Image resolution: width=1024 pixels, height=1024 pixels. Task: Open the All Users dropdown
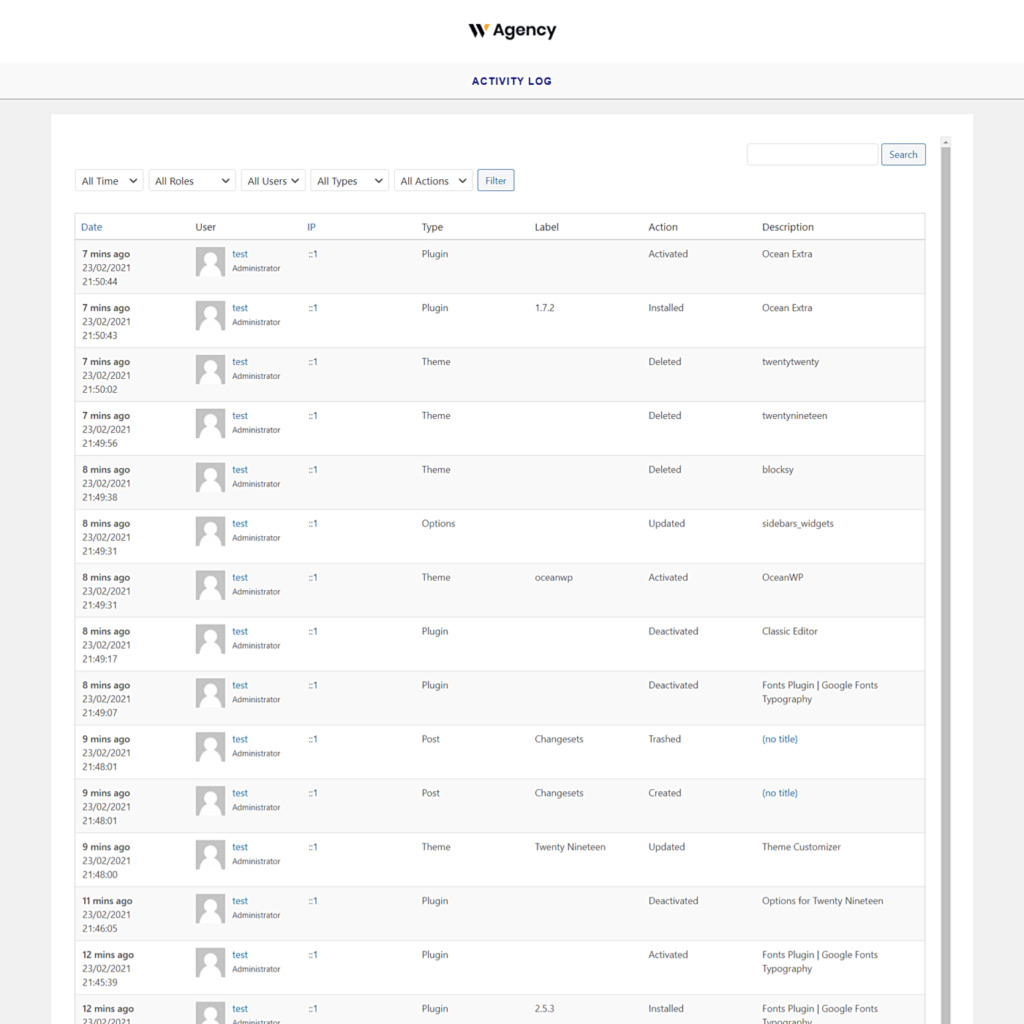(x=272, y=180)
